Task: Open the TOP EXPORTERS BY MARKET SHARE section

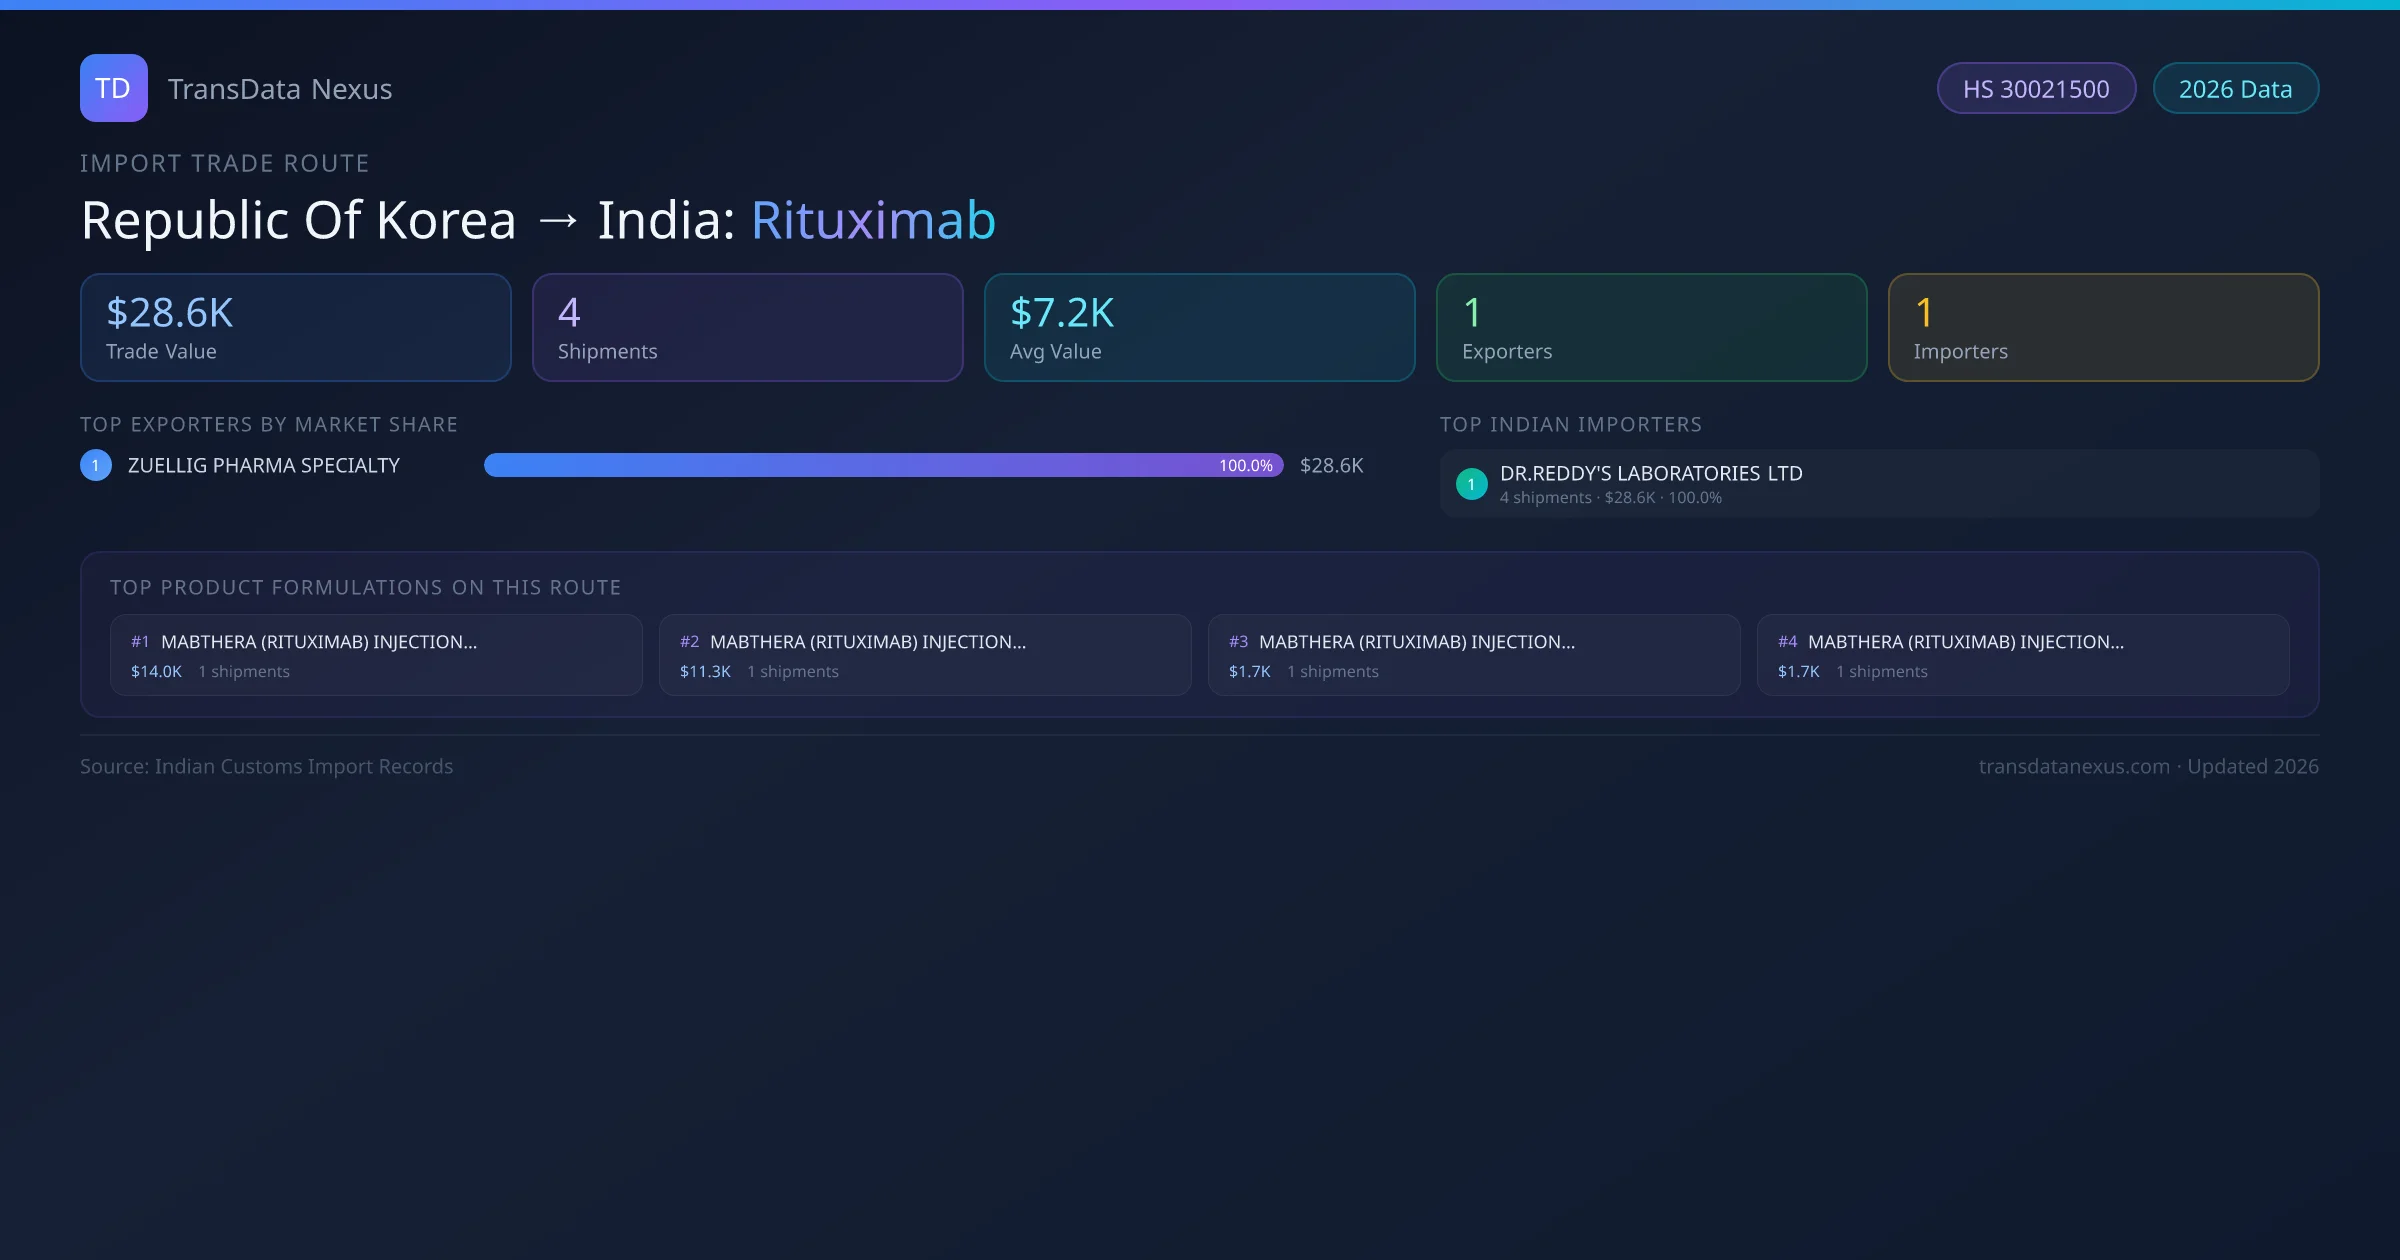Action: [269, 424]
